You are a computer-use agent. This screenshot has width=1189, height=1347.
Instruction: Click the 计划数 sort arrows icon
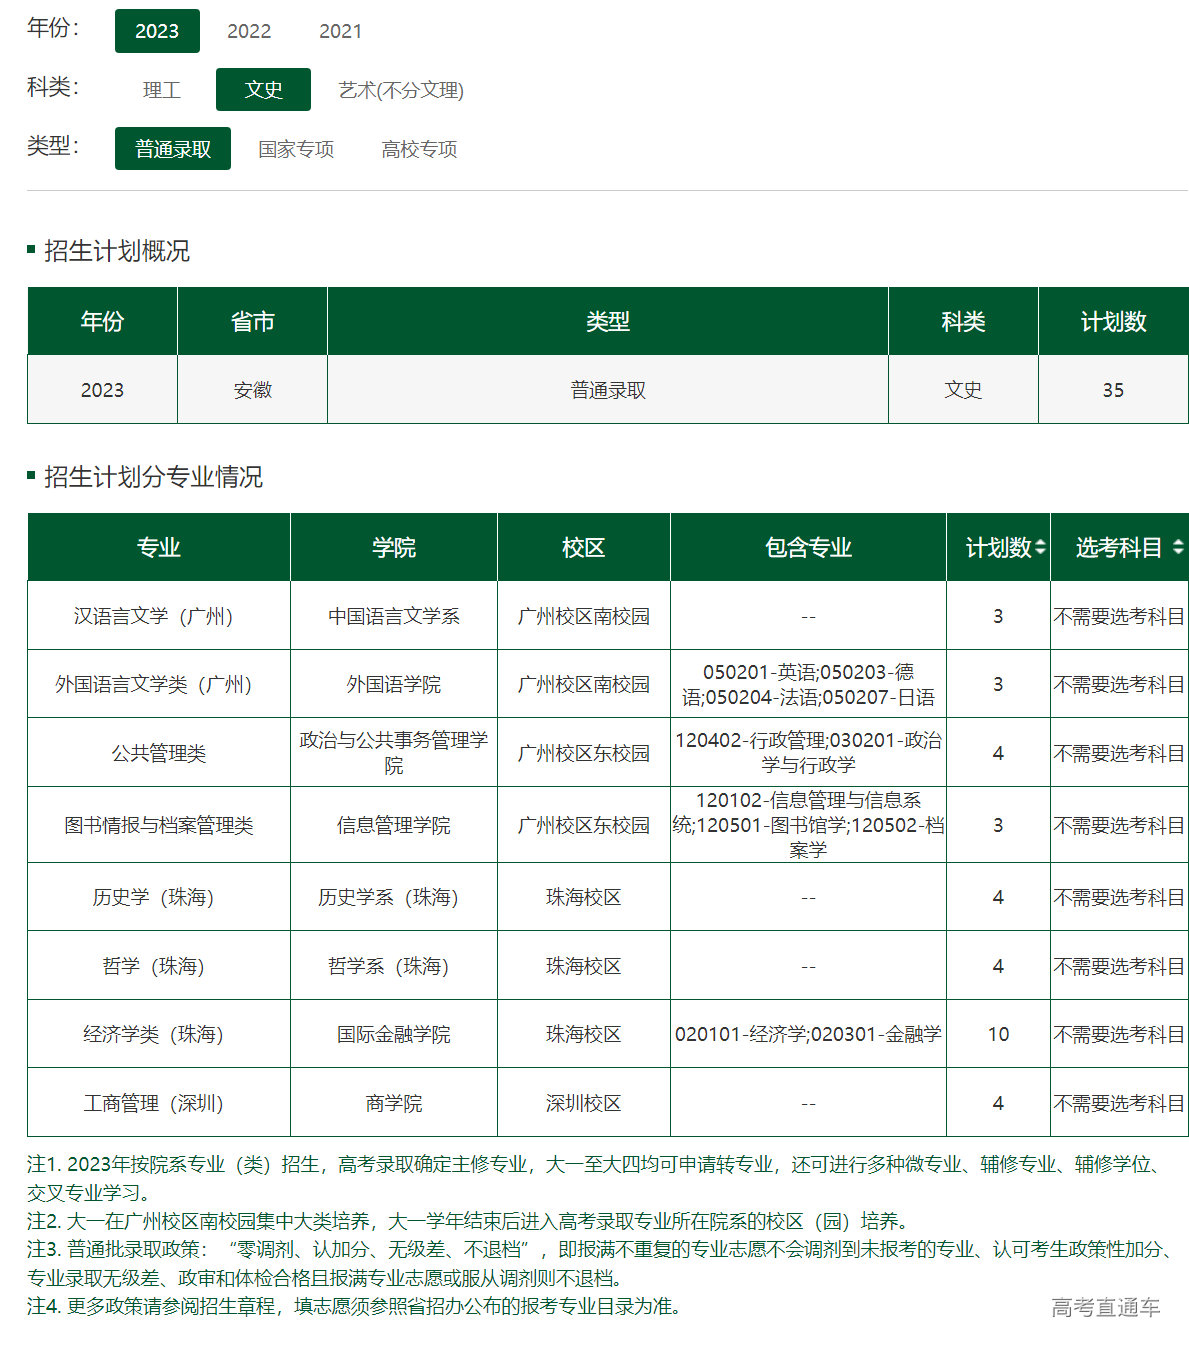coord(1040,547)
